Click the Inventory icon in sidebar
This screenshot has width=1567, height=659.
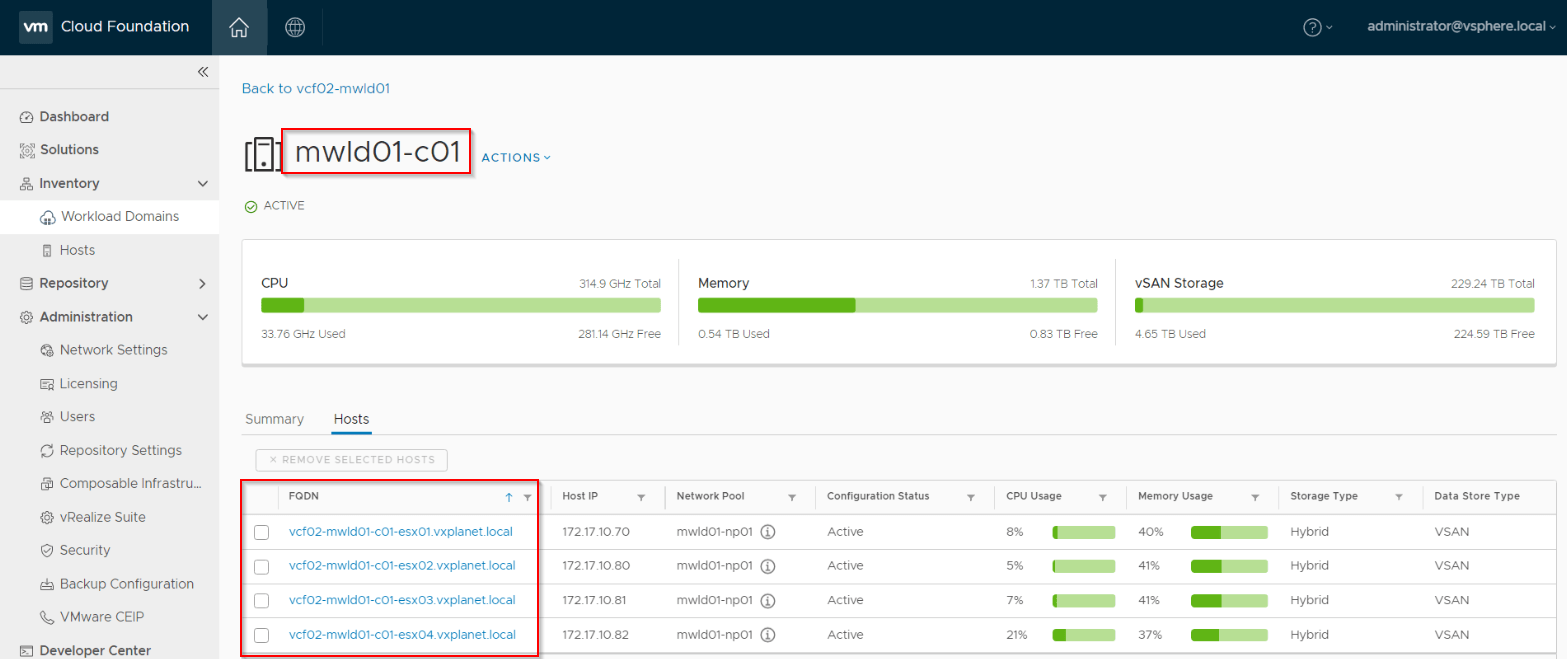(27, 184)
